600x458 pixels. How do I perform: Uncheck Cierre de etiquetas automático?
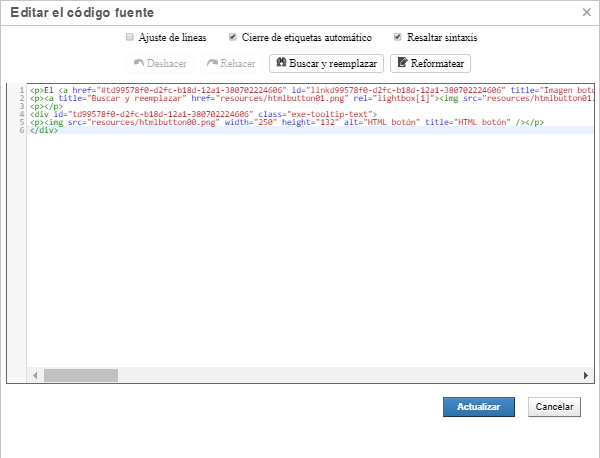(x=233, y=37)
